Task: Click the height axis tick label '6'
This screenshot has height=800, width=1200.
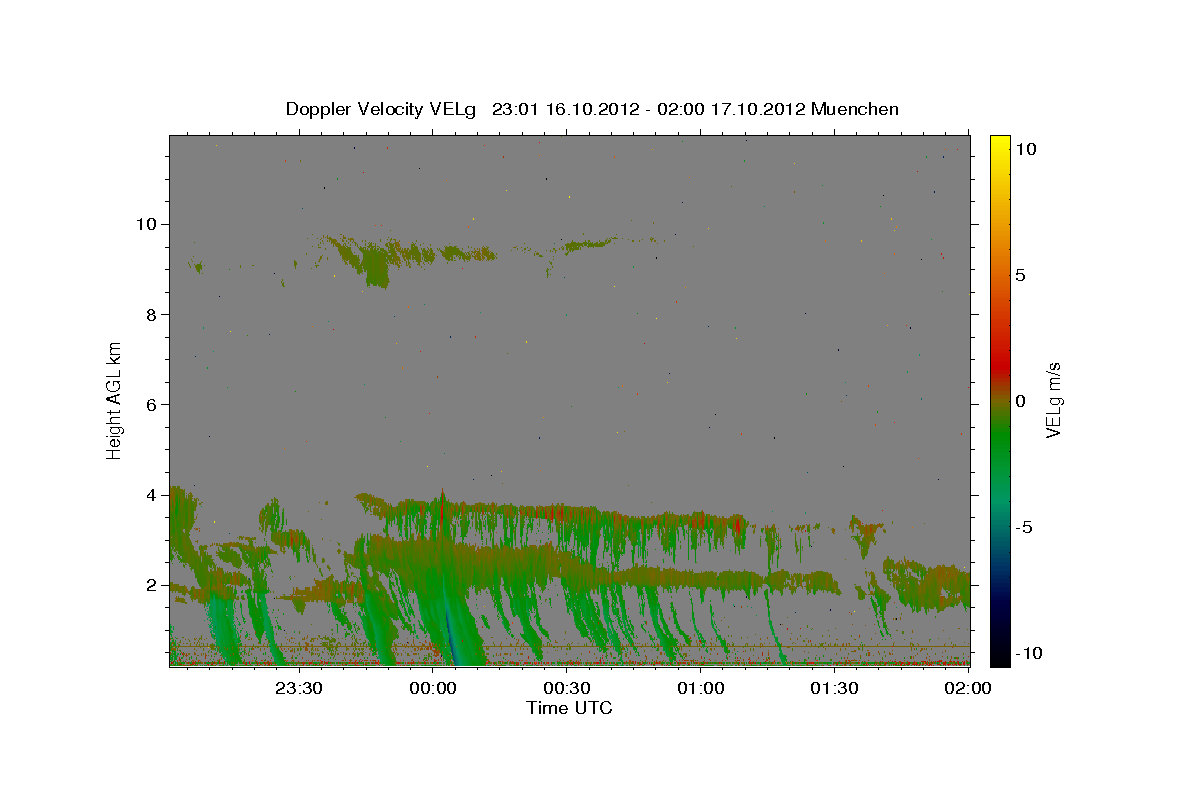Action: pos(152,404)
